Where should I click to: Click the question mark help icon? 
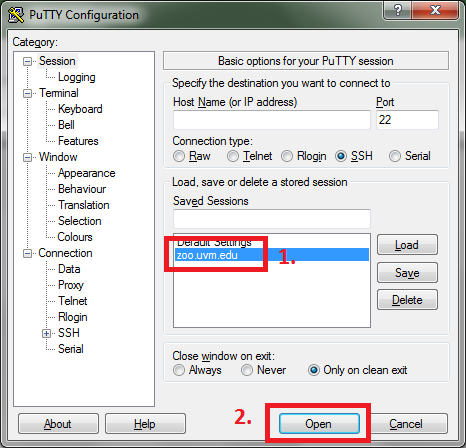click(398, 10)
